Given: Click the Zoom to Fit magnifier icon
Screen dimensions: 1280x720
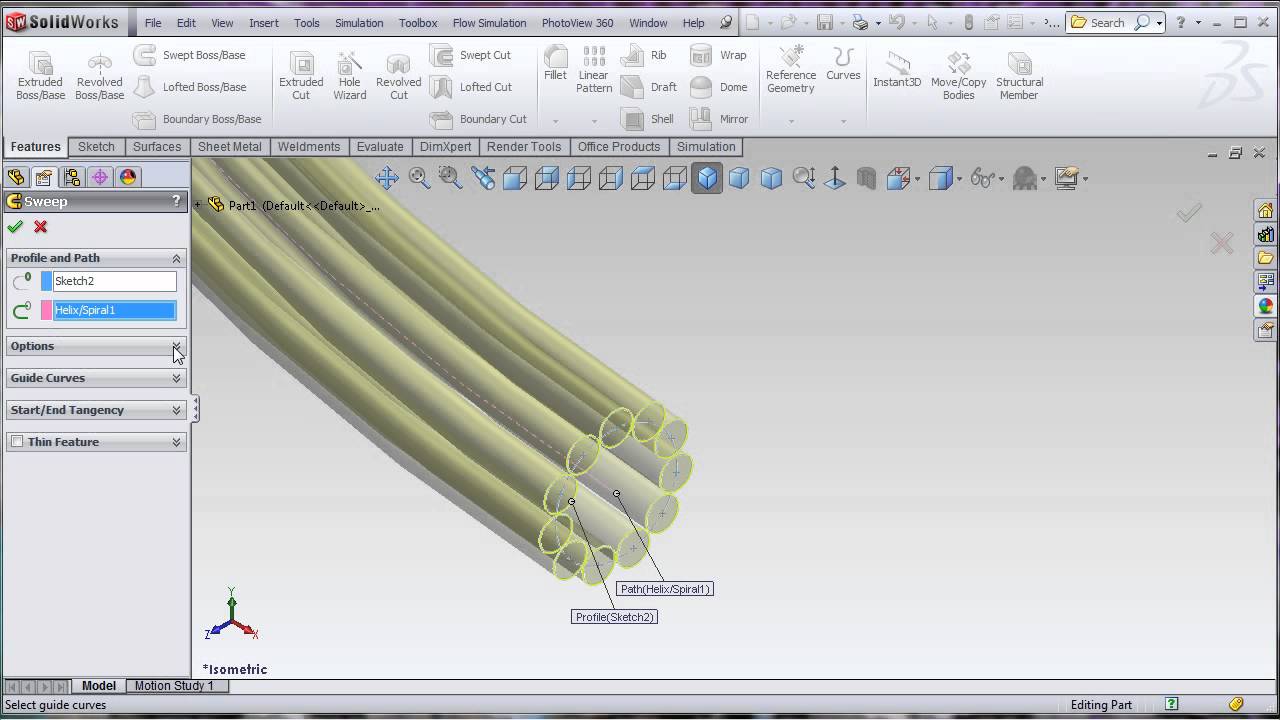Looking at the screenshot, I should (419, 179).
